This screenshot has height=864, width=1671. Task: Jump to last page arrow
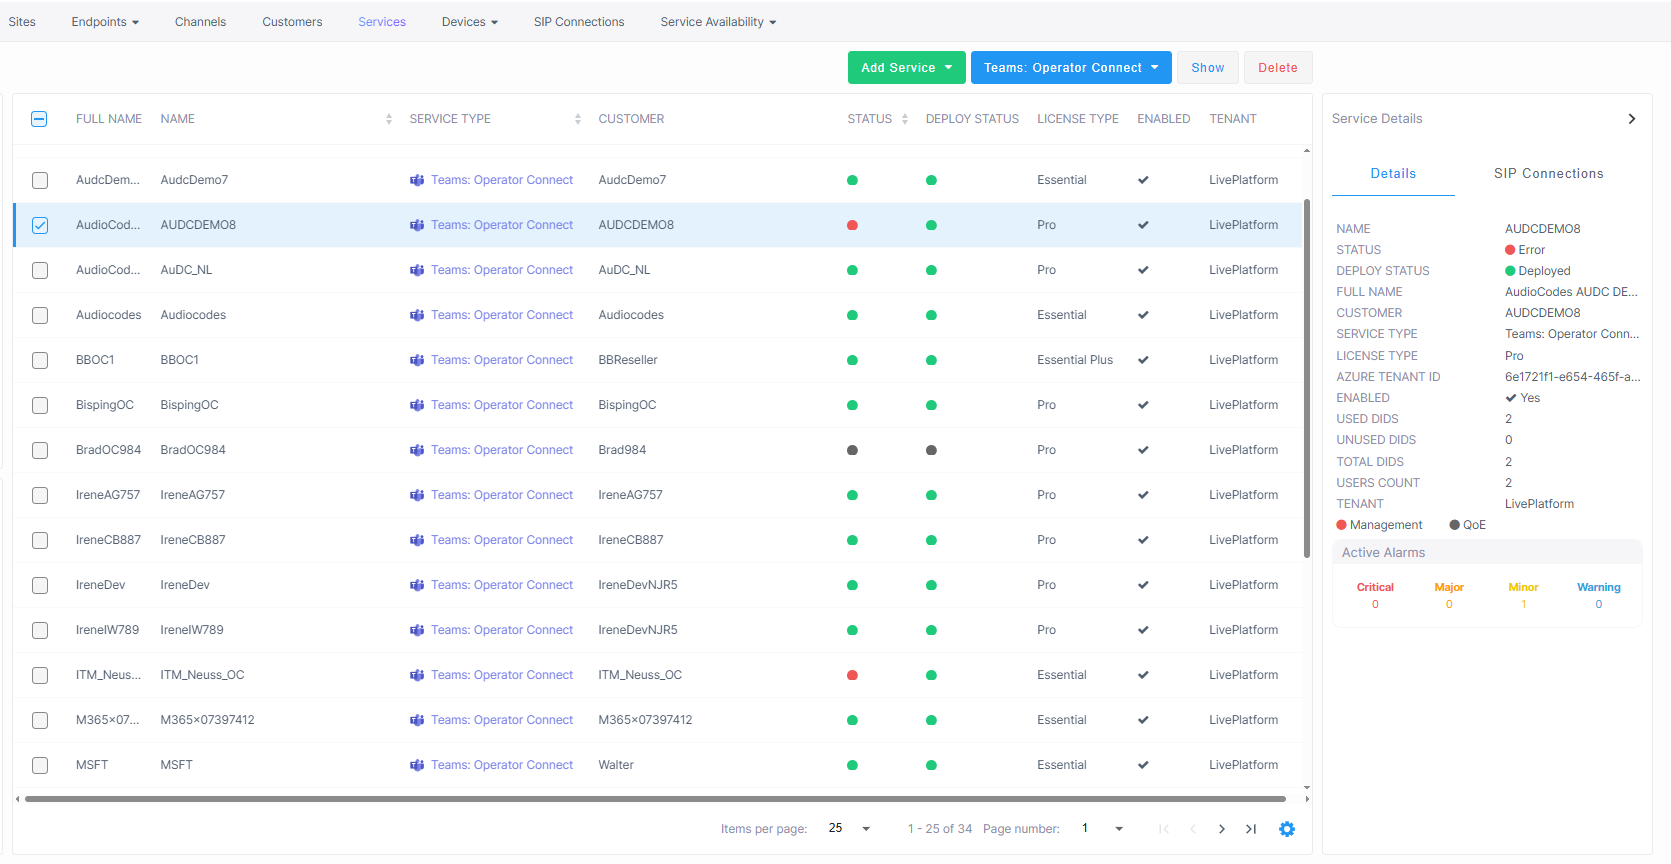1251,829
